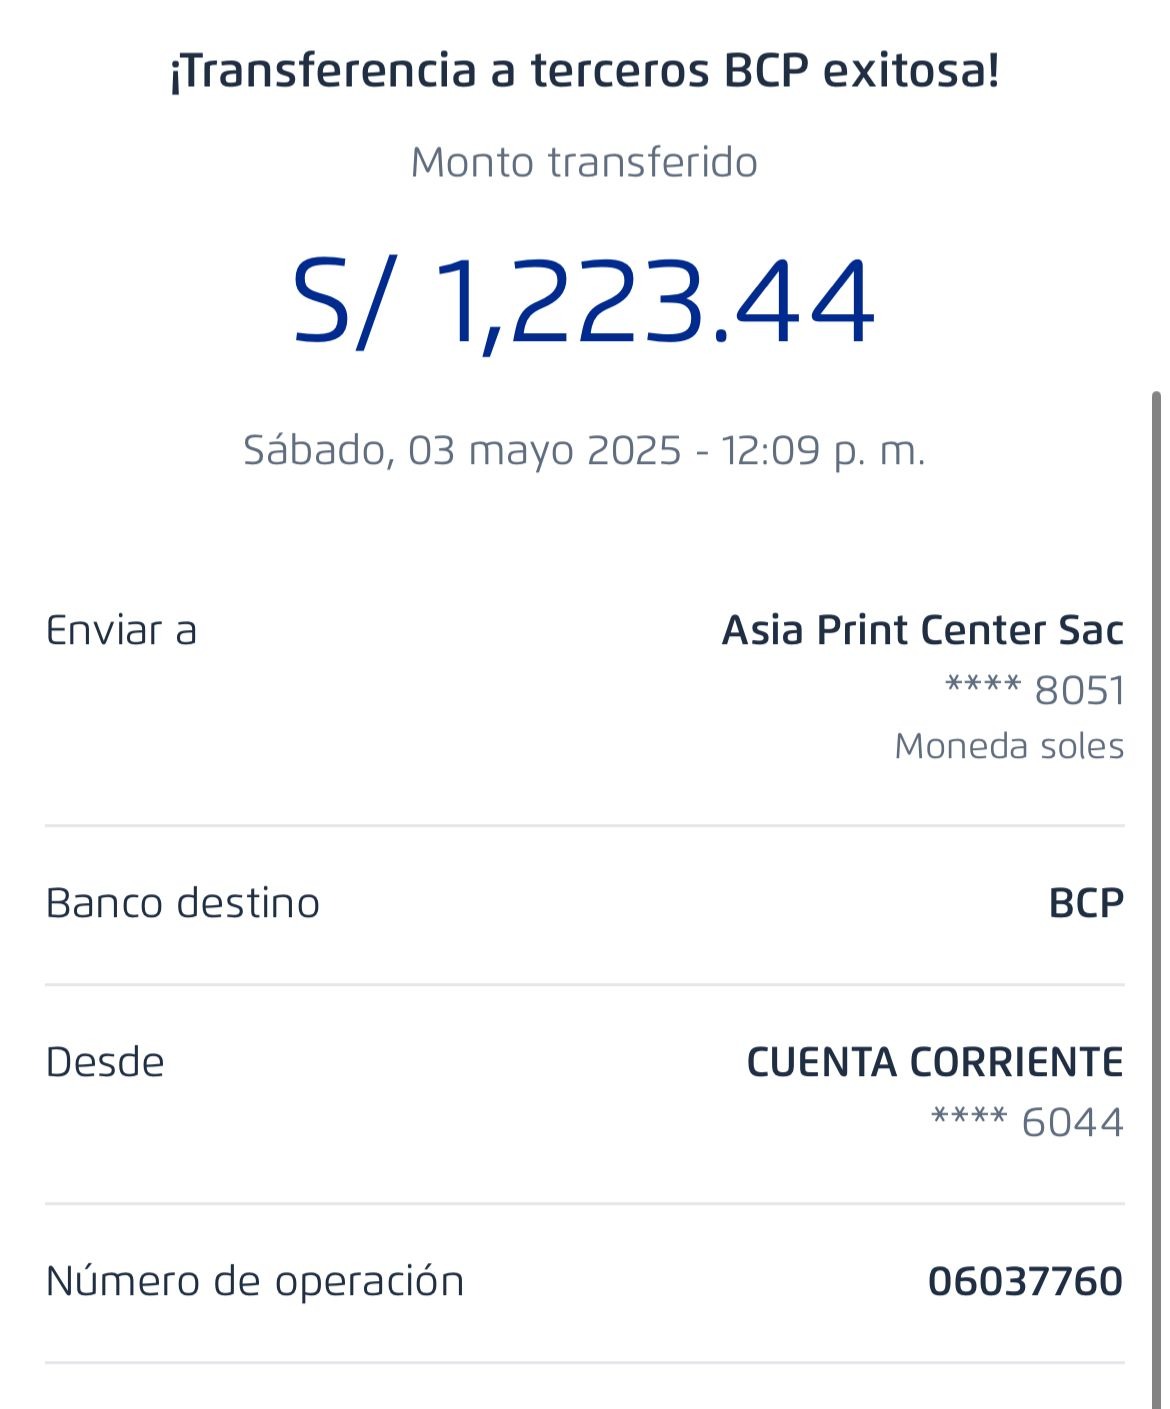Select the BCP destination bank value
1170x1409 pixels.
click(1085, 903)
